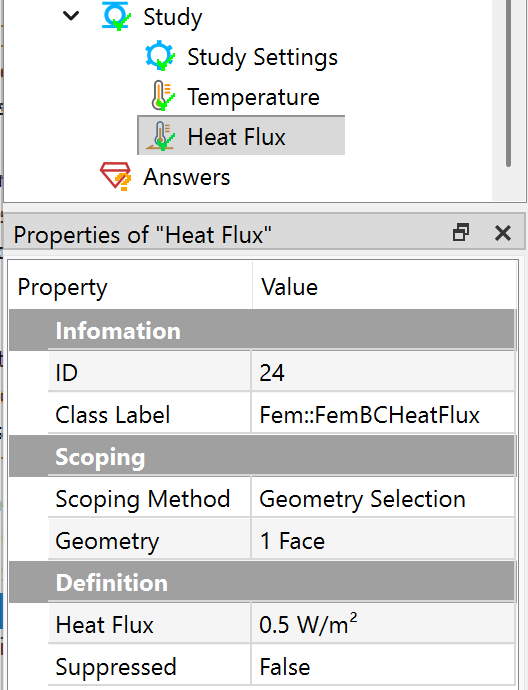Click the Geometry value 1 Face
The image size is (528, 690).
coord(383,540)
